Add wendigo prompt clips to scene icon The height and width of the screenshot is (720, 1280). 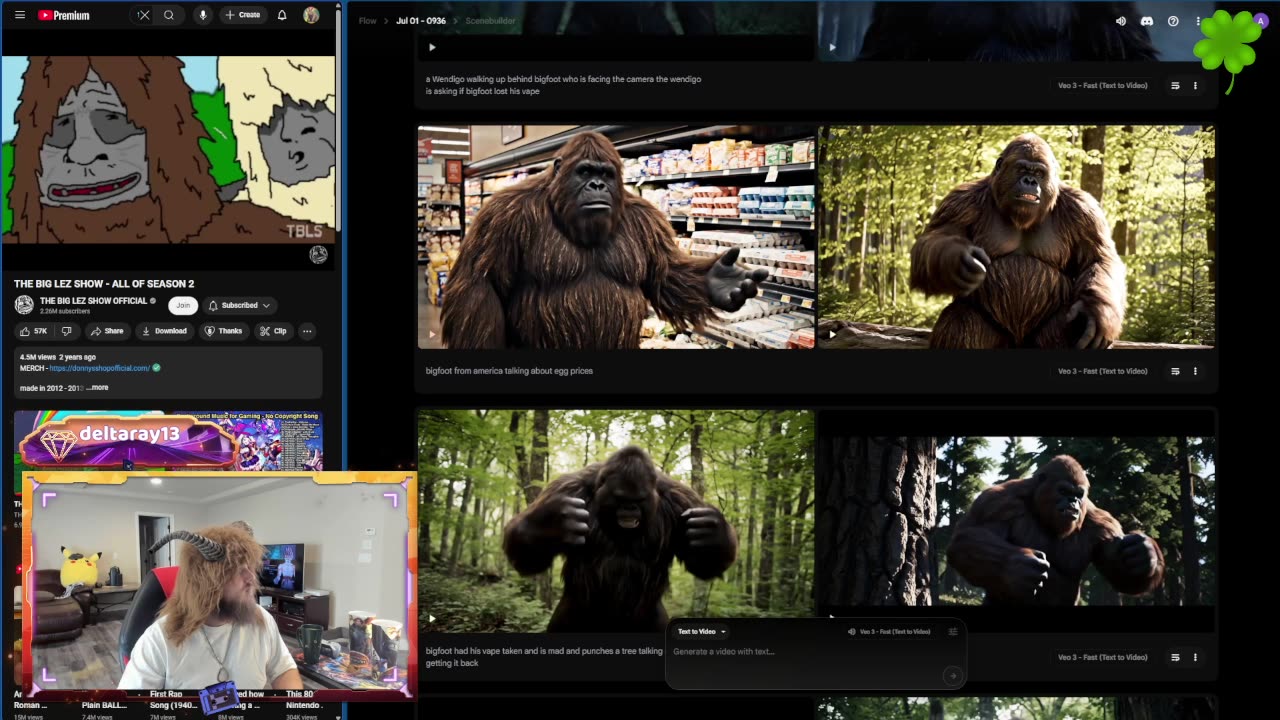tap(1175, 86)
